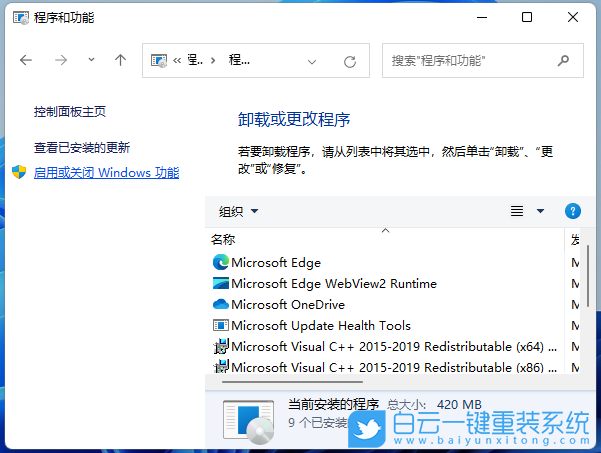
Task: Change view with the list view icon
Action: 517,211
